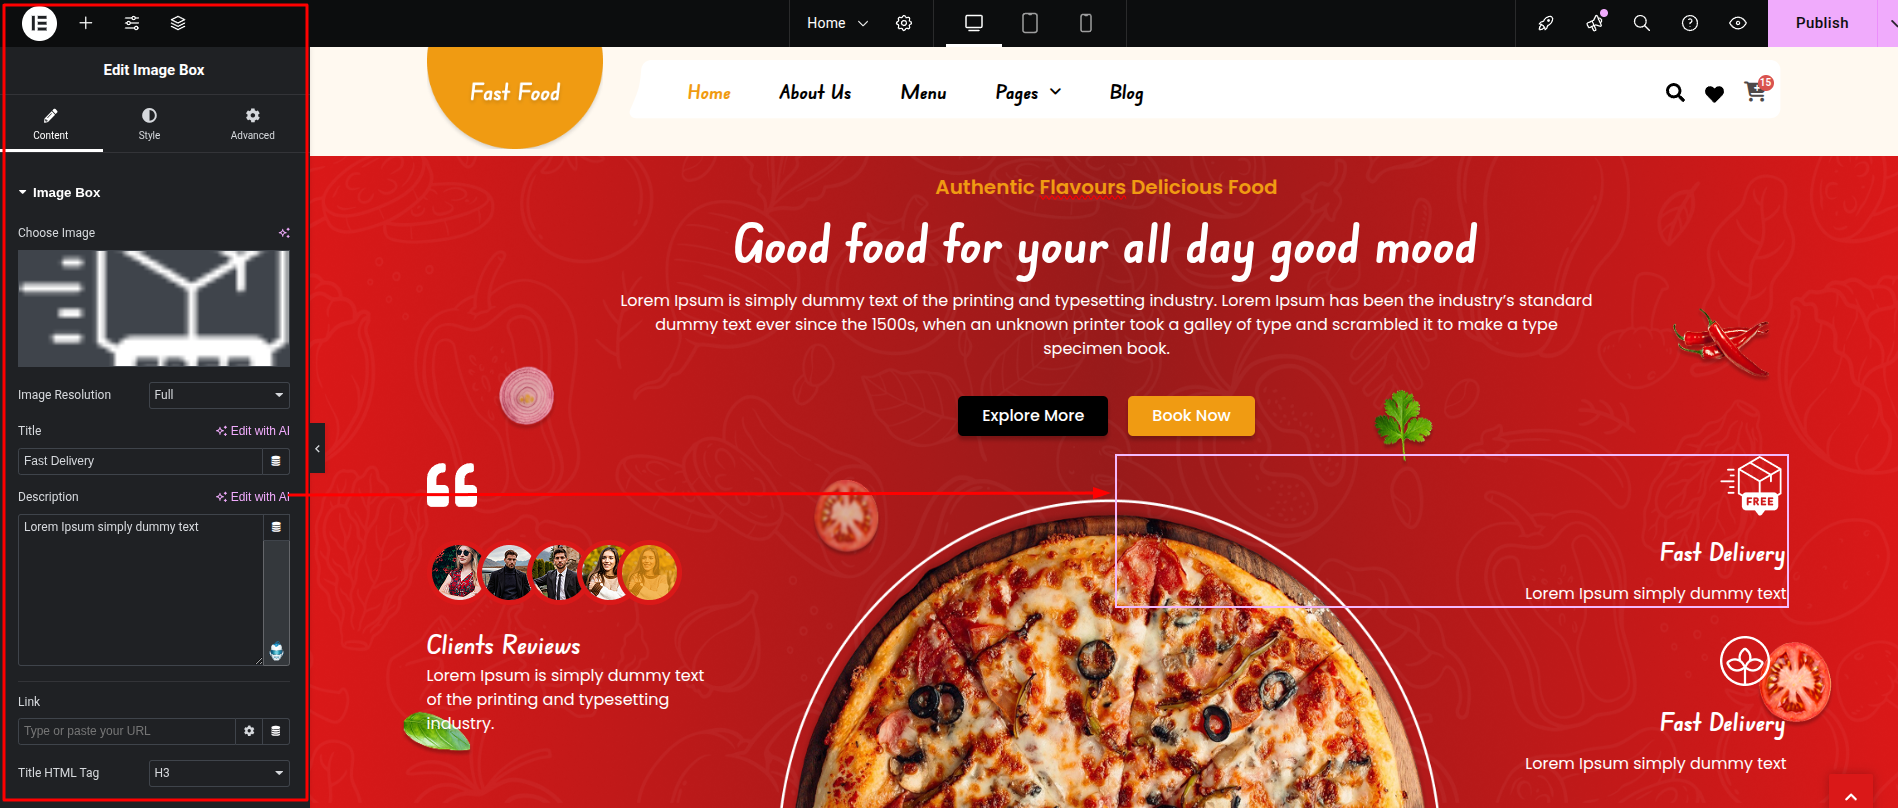Open the Add Element plus icon
This screenshot has height=808, width=1898.
[x=86, y=23]
